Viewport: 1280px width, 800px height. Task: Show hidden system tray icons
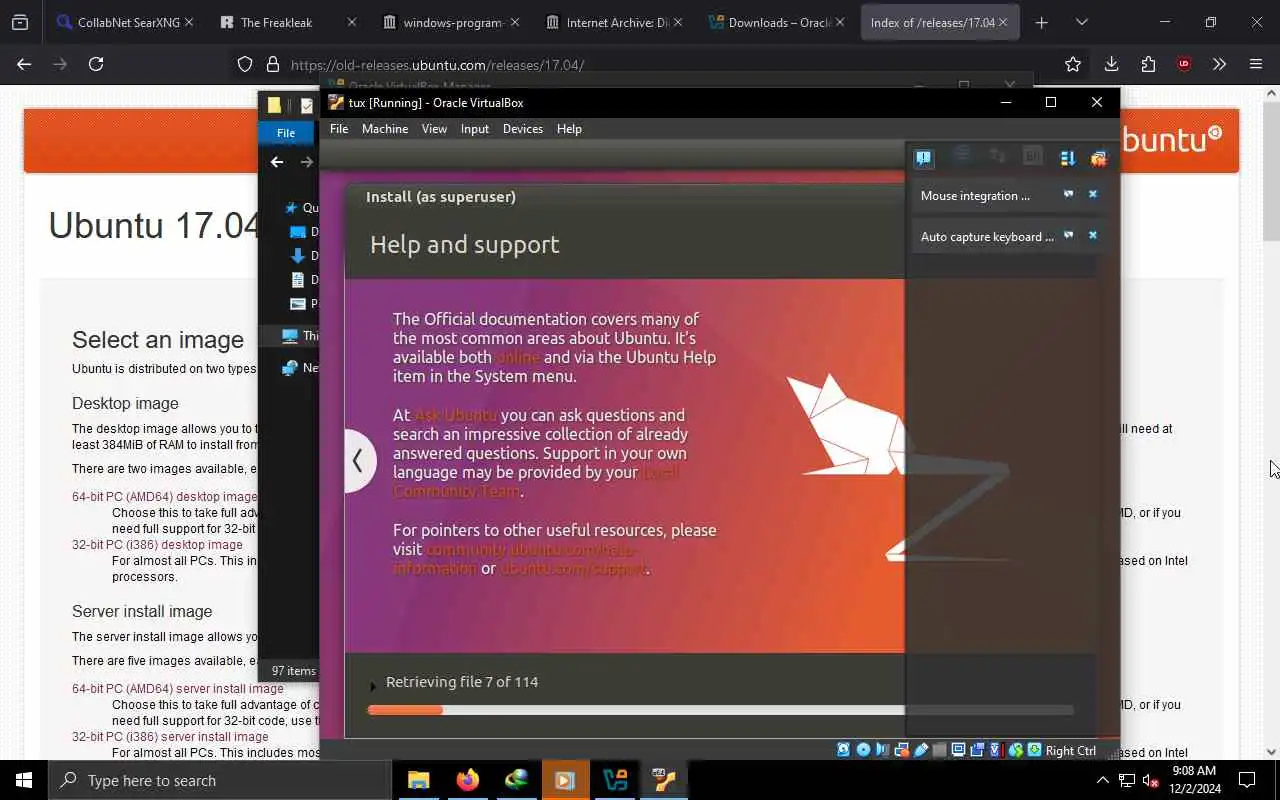[1103, 780]
